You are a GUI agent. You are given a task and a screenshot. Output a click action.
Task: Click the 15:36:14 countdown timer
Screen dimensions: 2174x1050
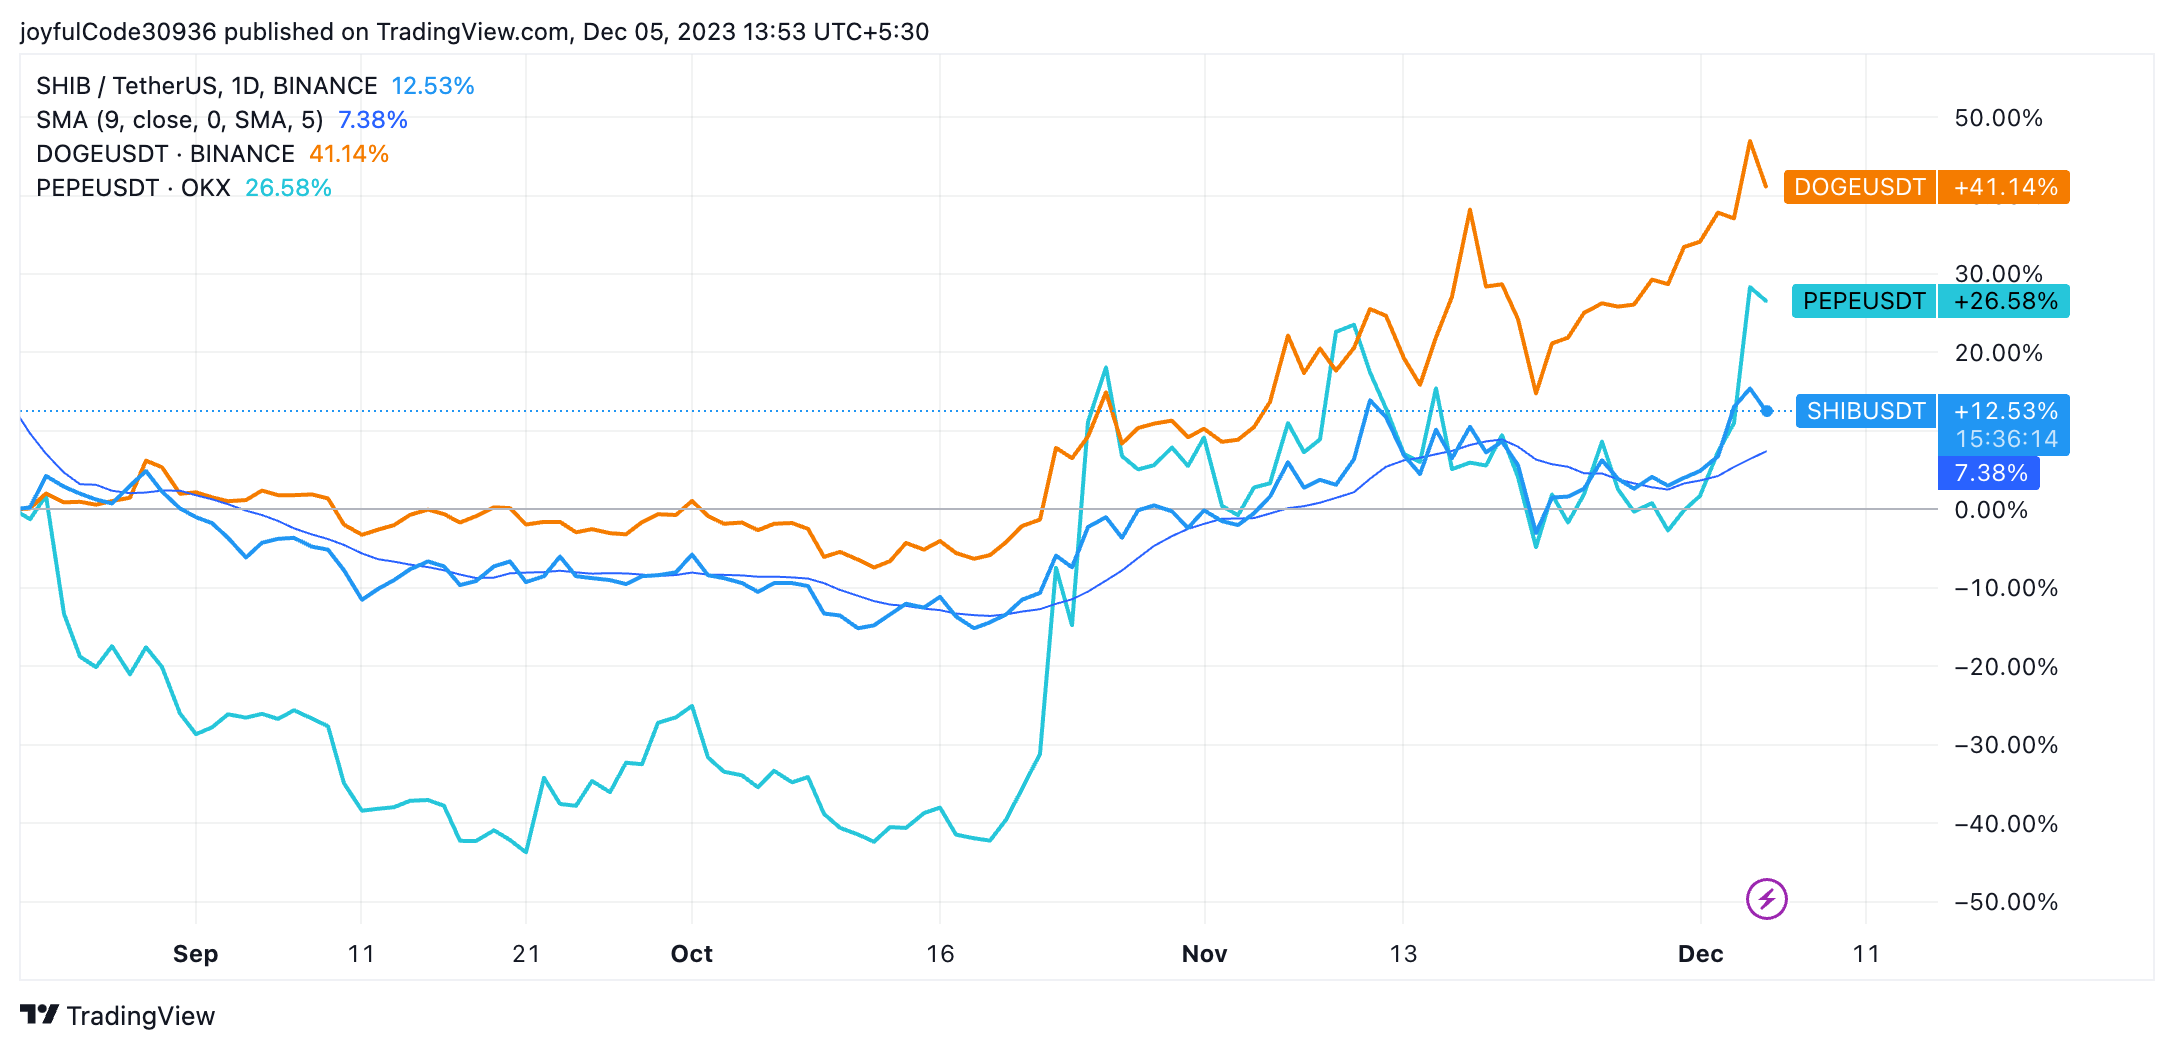click(2005, 439)
